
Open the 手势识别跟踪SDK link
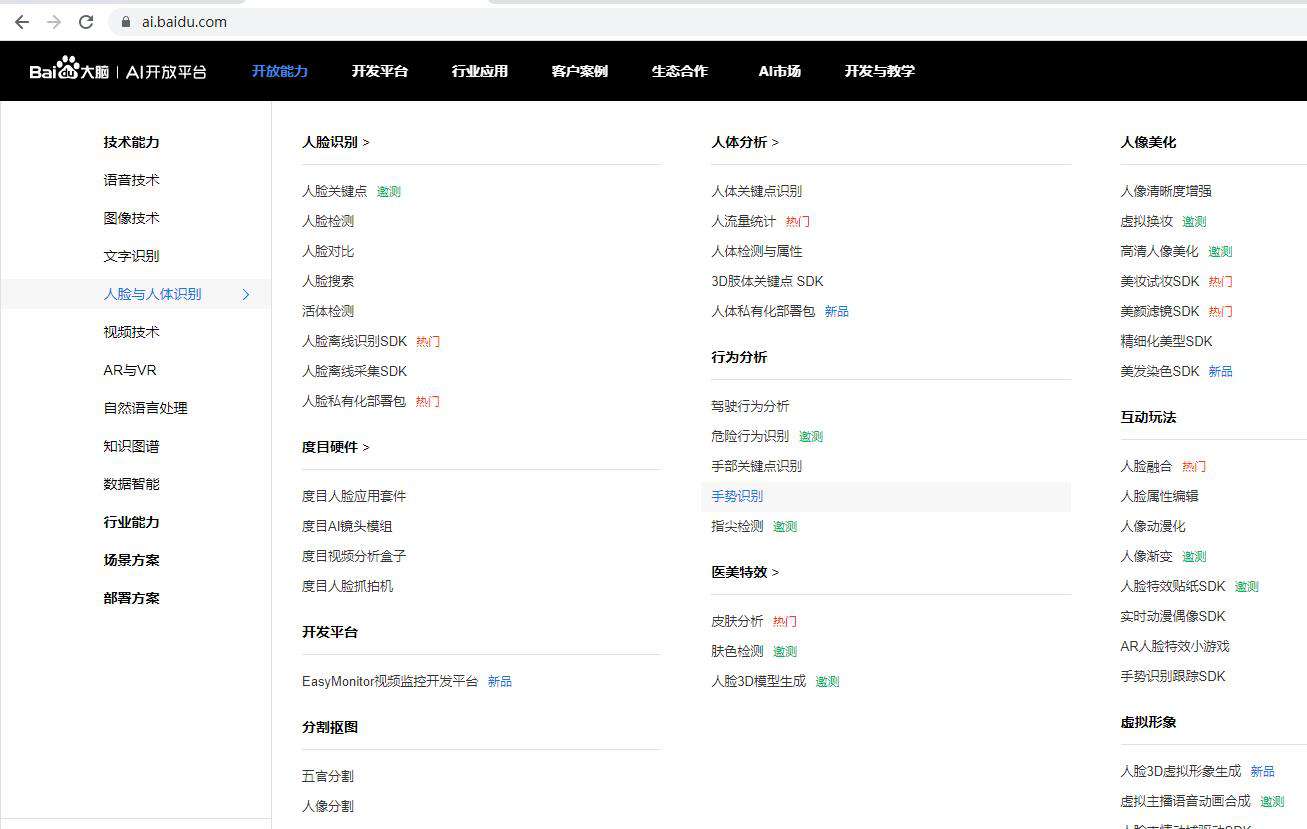[x=1173, y=676]
